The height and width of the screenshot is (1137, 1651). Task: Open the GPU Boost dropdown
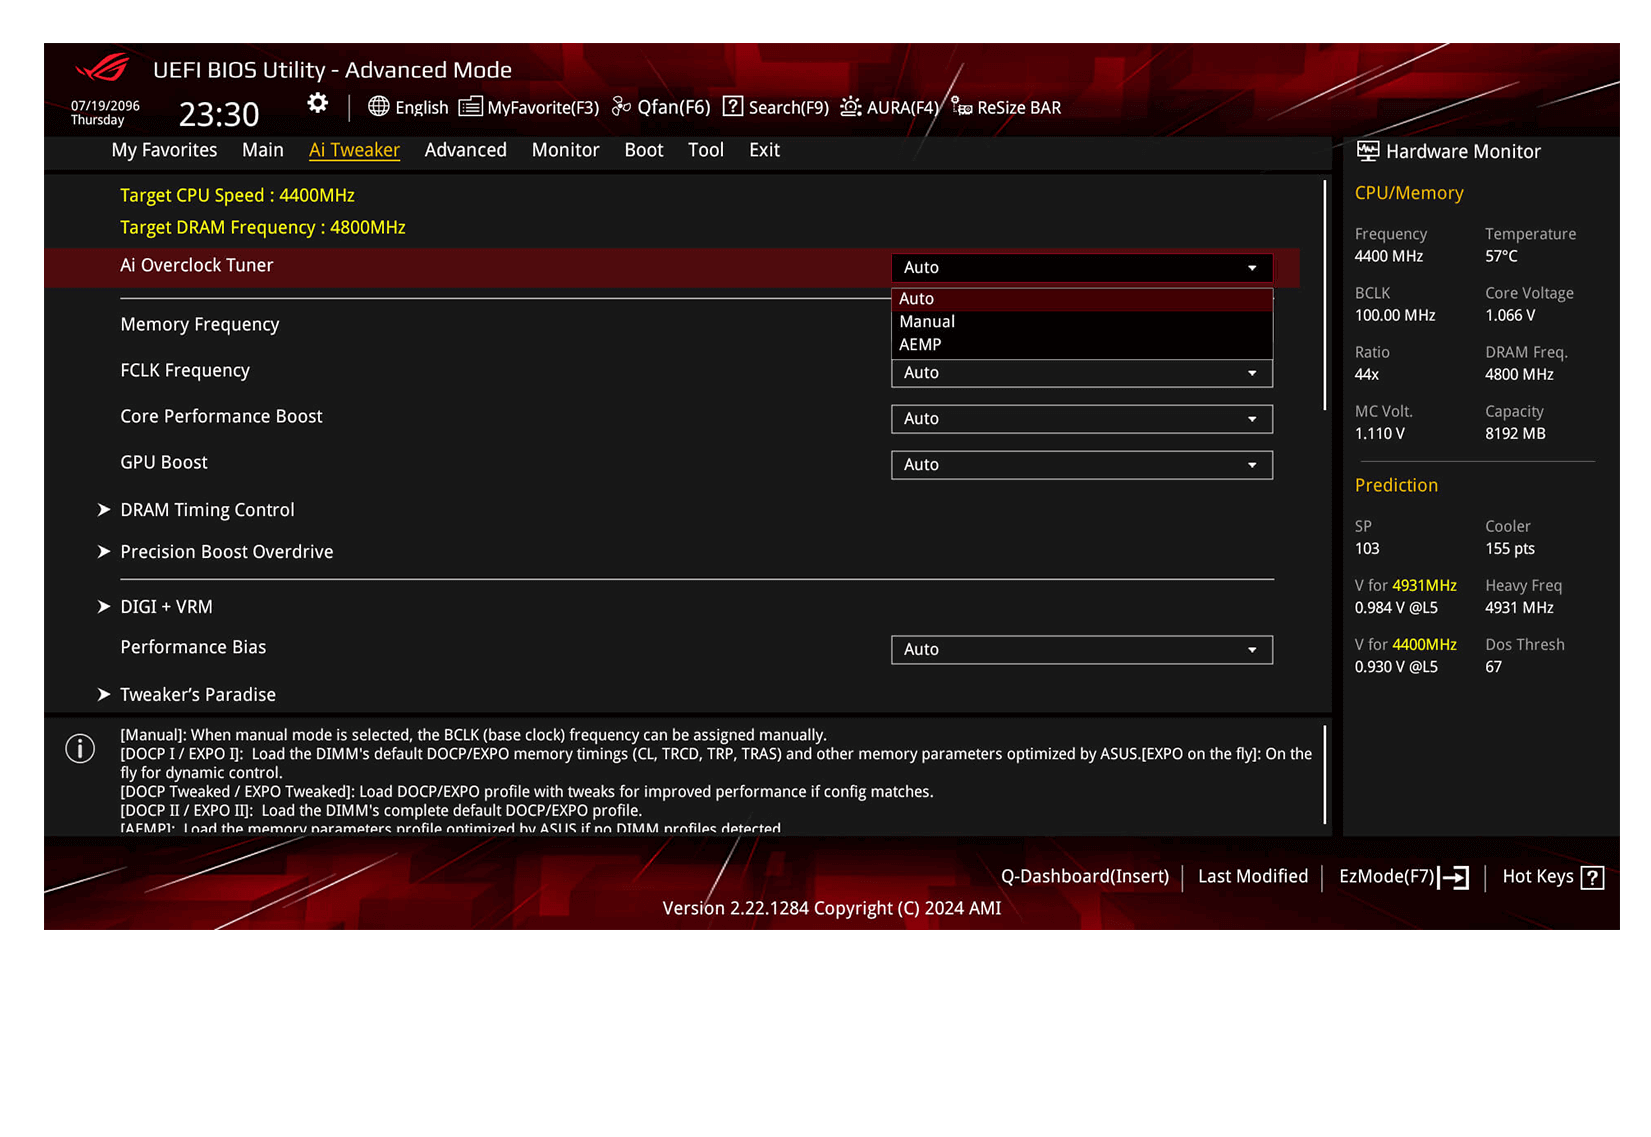point(1081,464)
